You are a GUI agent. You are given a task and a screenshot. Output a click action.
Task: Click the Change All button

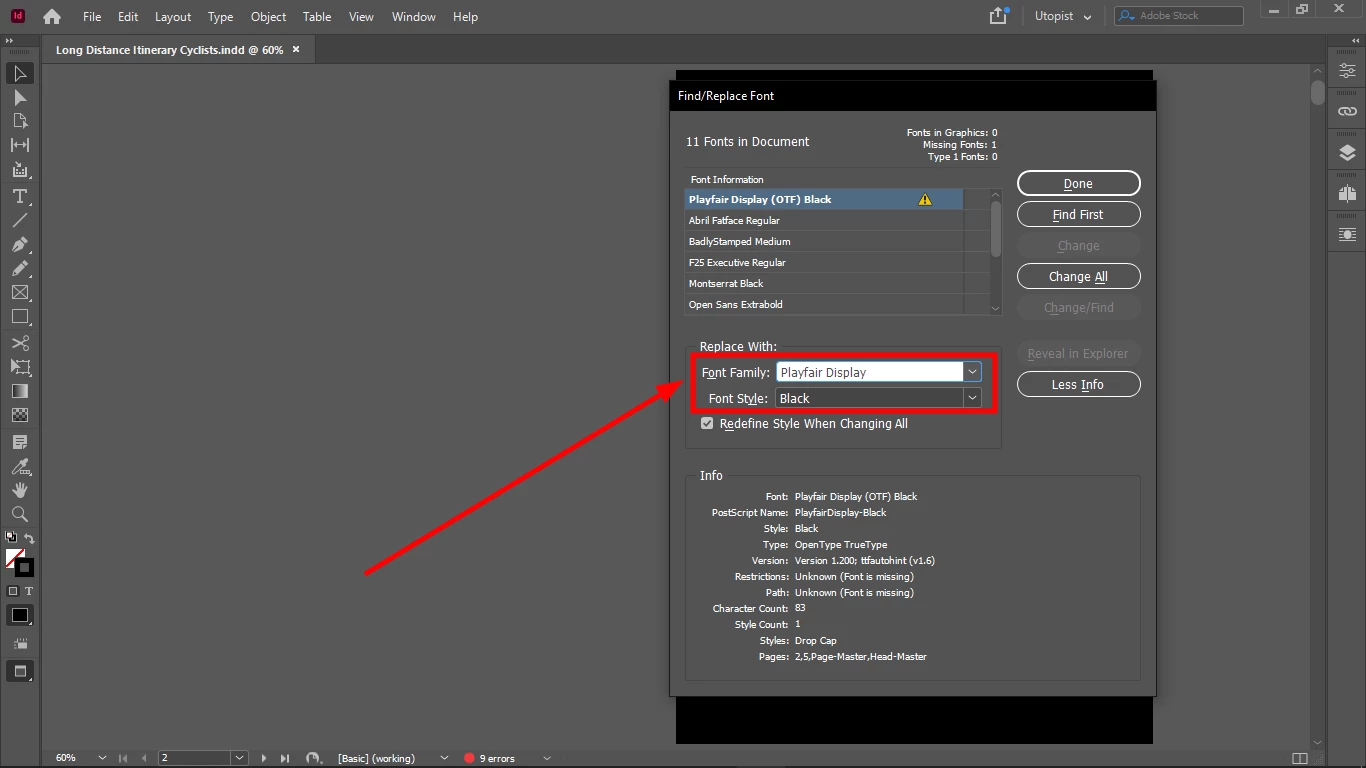point(1078,277)
